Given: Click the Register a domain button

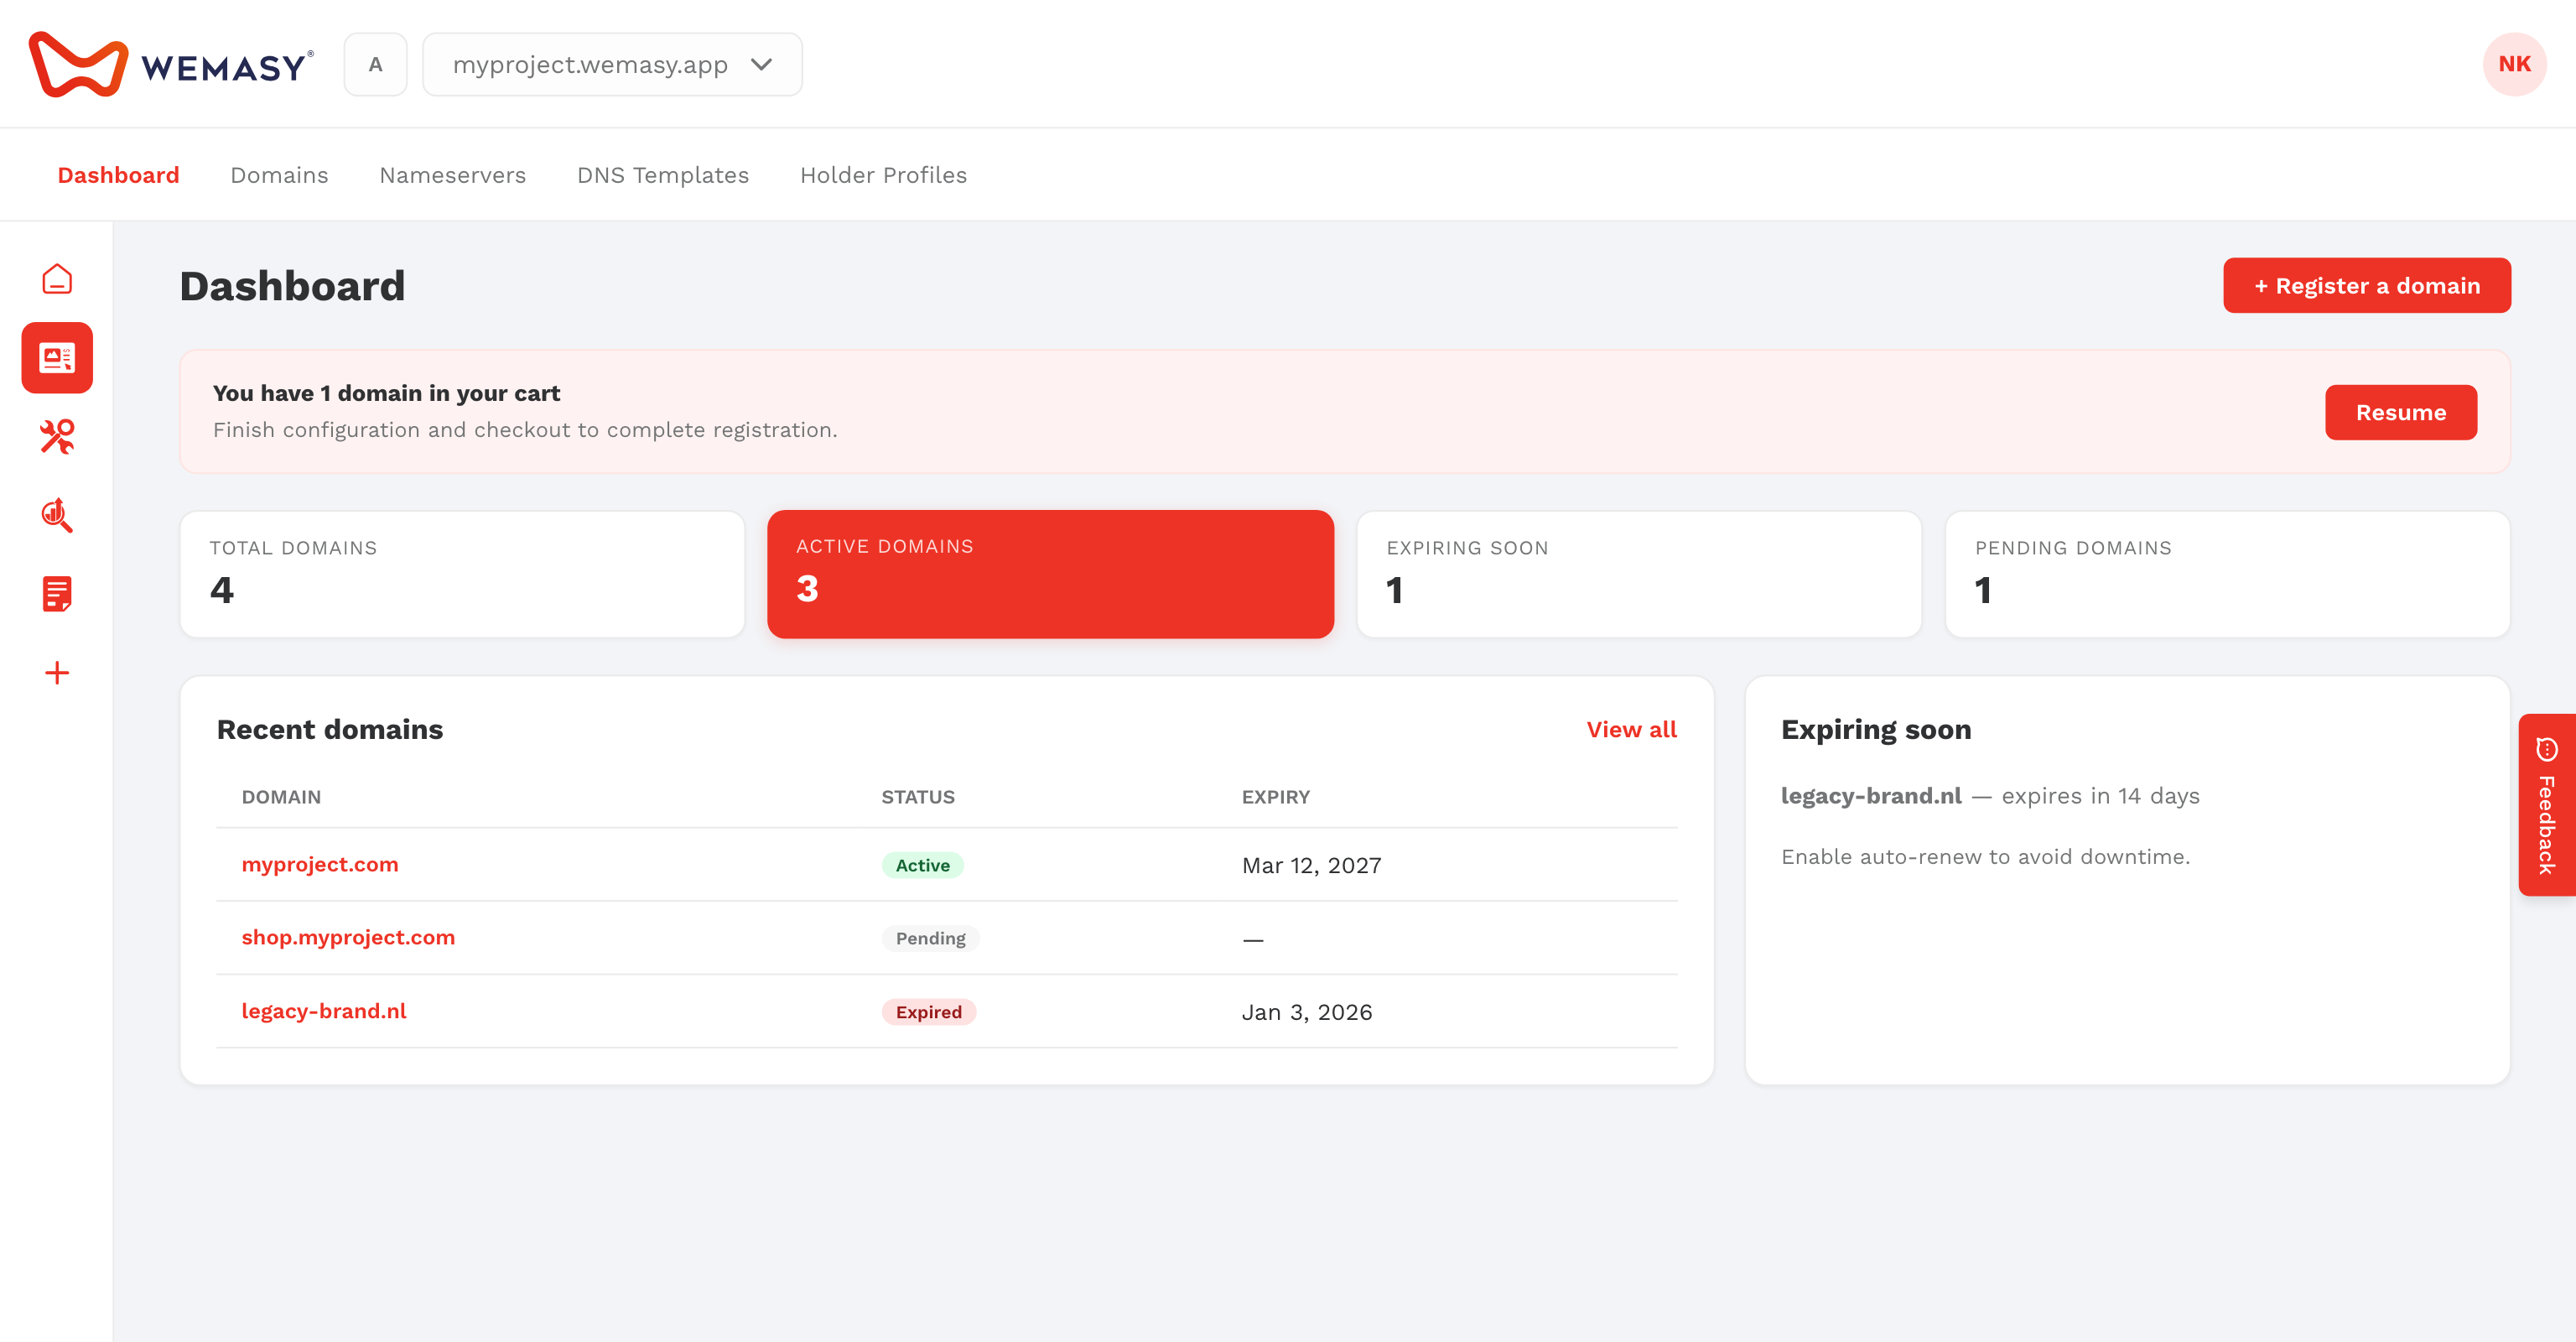Looking at the screenshot, I should click(2366, 286).
